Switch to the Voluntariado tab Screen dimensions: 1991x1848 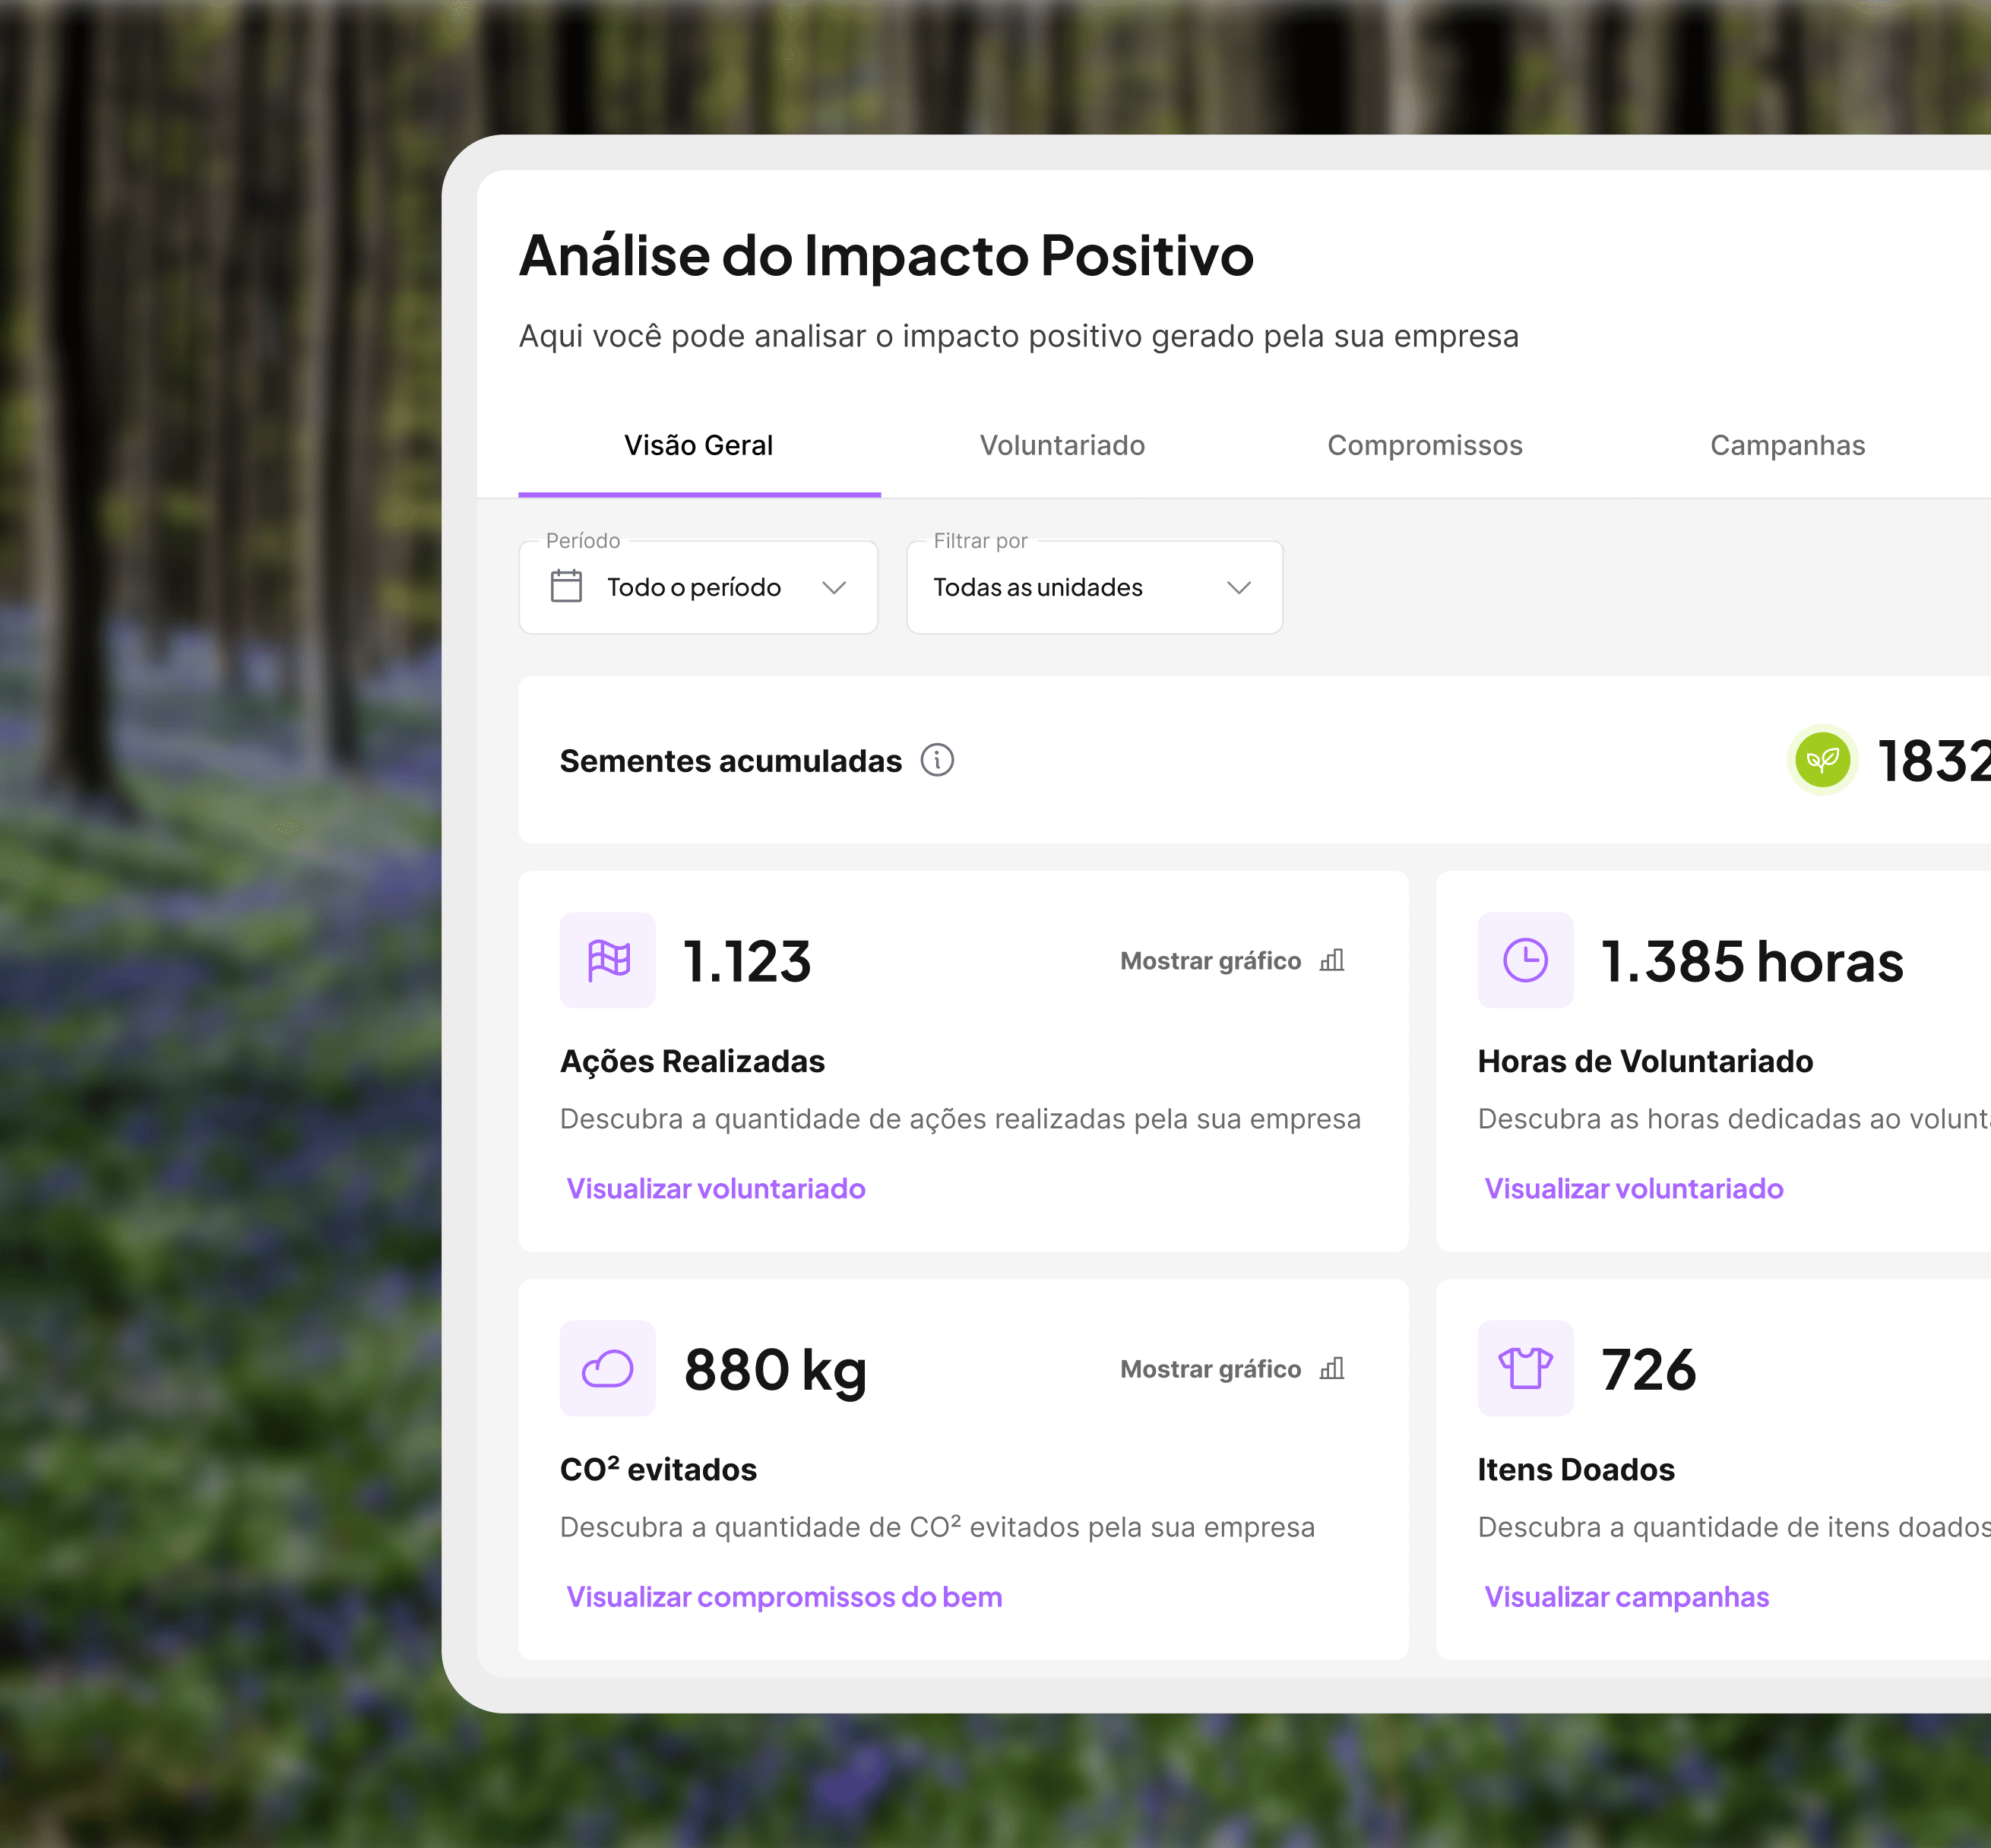tap(1062, 445)
